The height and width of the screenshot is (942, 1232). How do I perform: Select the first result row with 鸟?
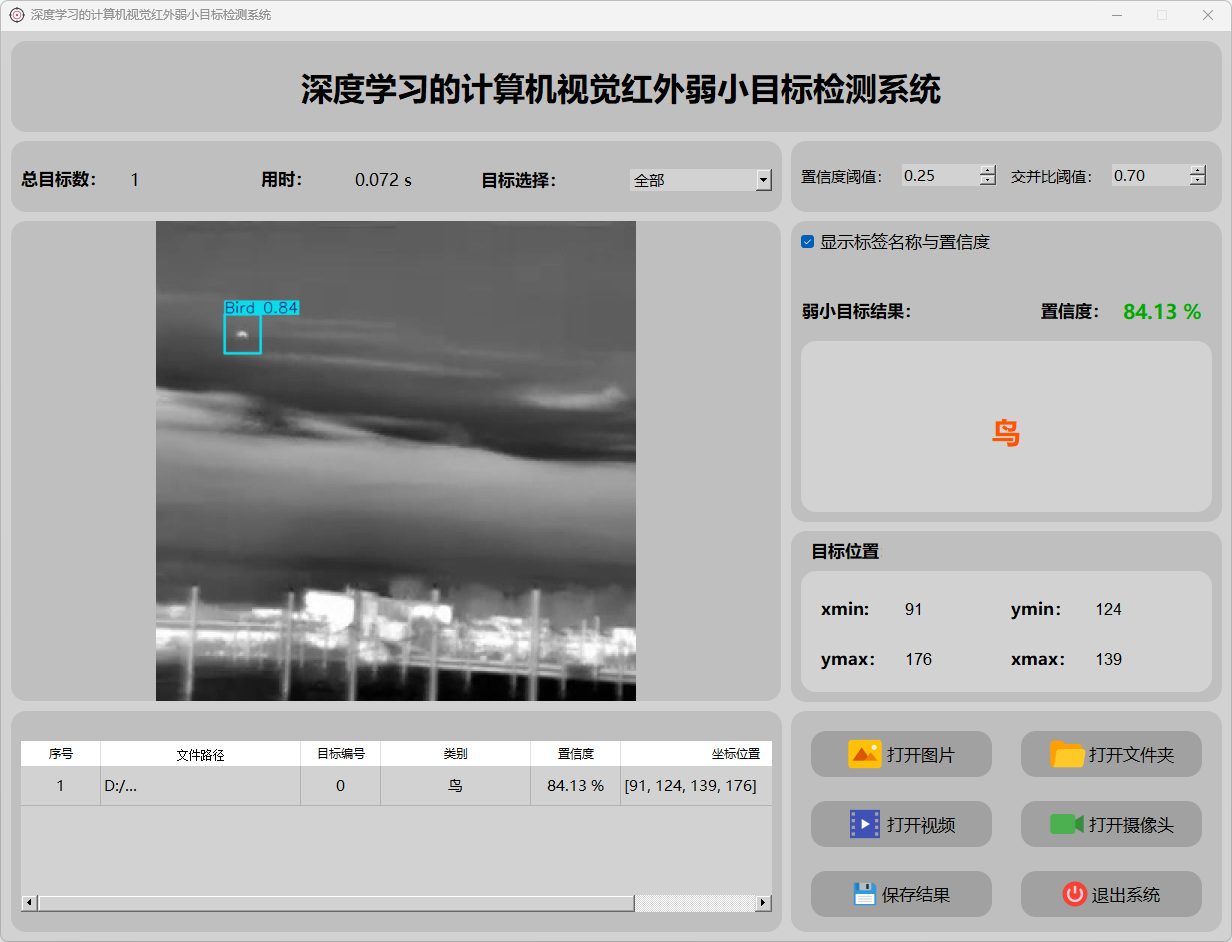tap(455, 786)
